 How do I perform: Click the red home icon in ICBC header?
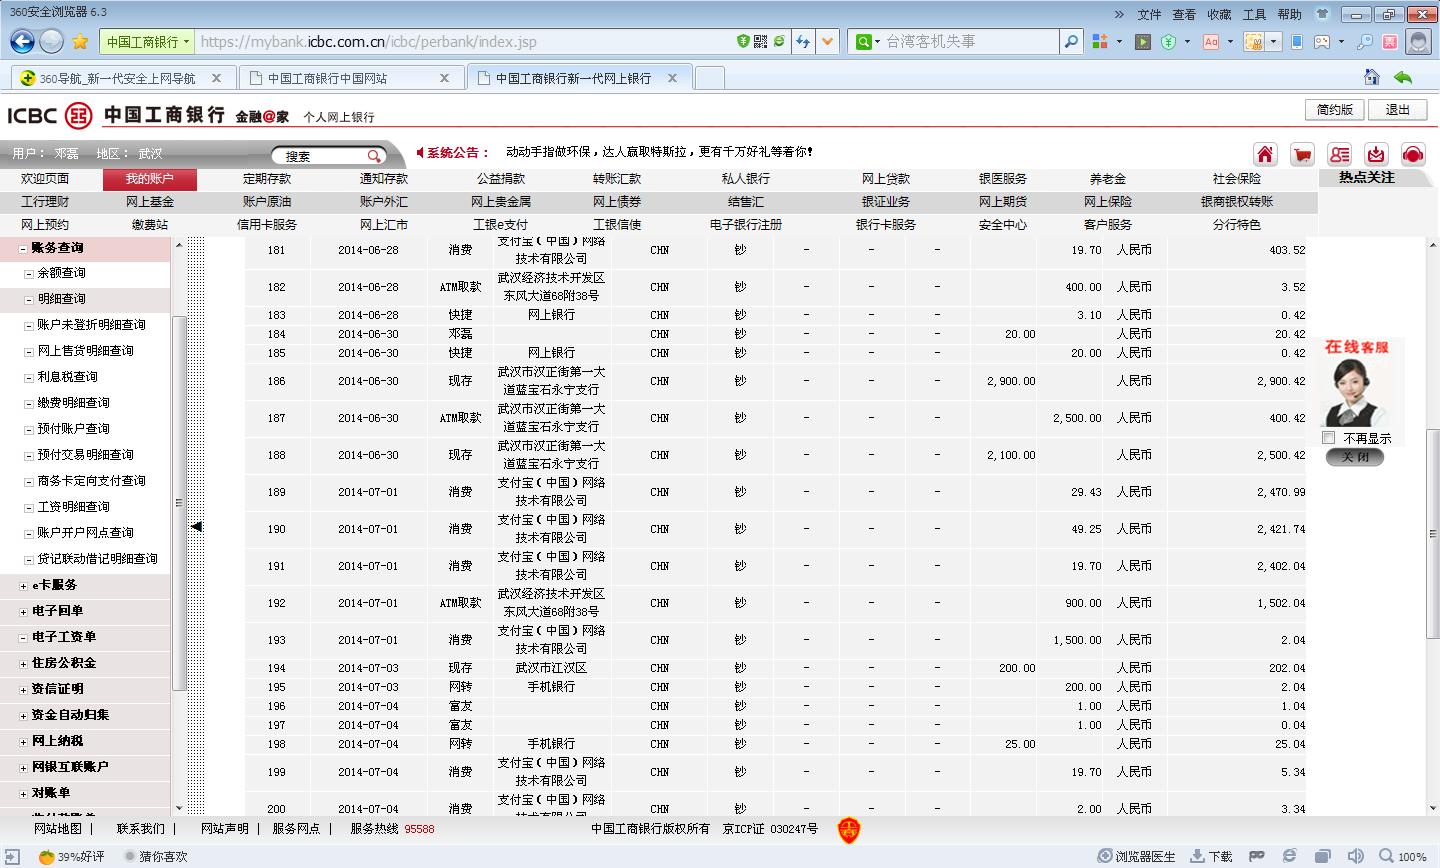[1265, 154]
